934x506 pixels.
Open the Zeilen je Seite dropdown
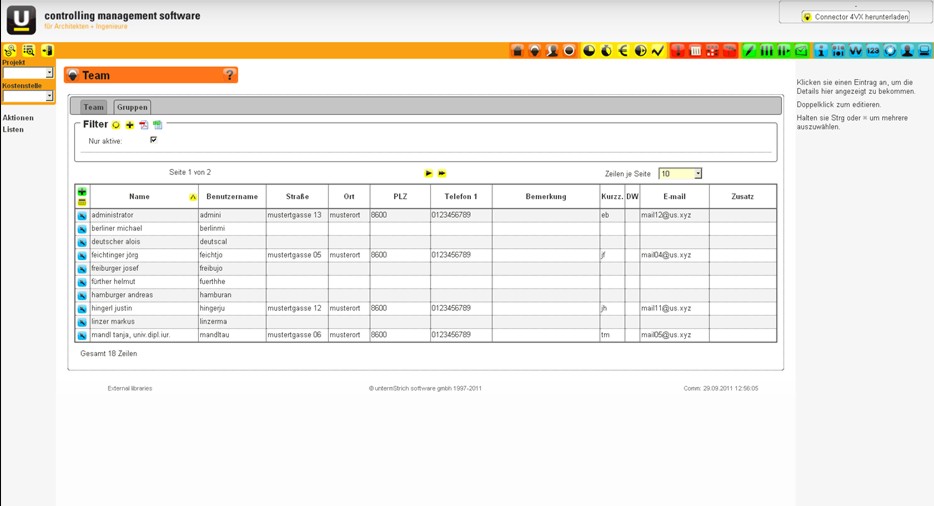click(x=680, y=173)
